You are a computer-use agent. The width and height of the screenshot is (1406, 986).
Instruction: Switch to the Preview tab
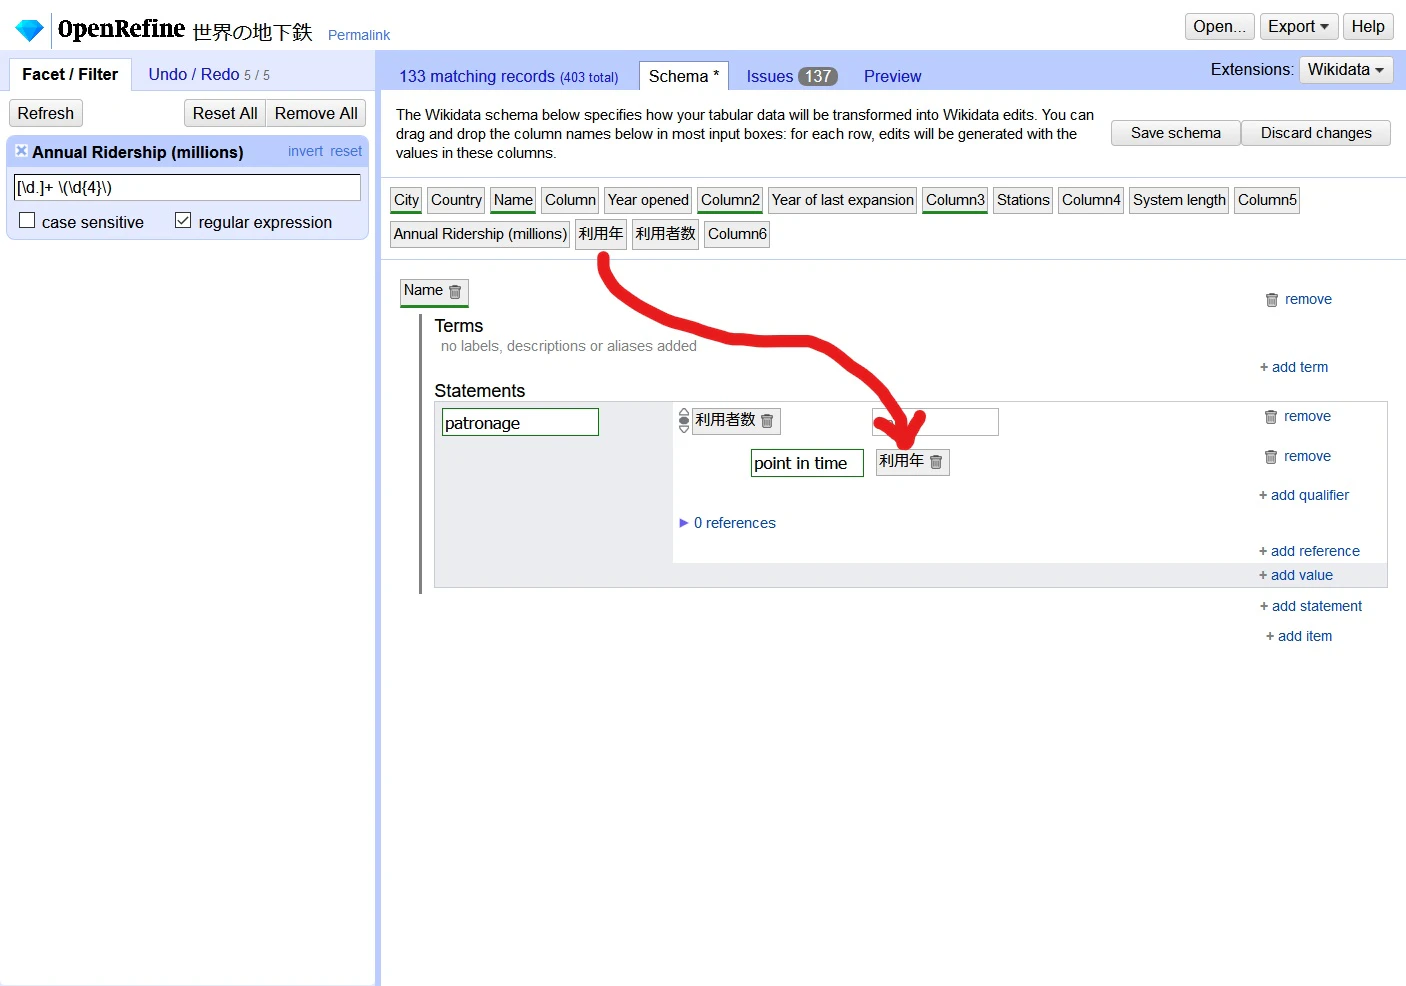[892, 77]
